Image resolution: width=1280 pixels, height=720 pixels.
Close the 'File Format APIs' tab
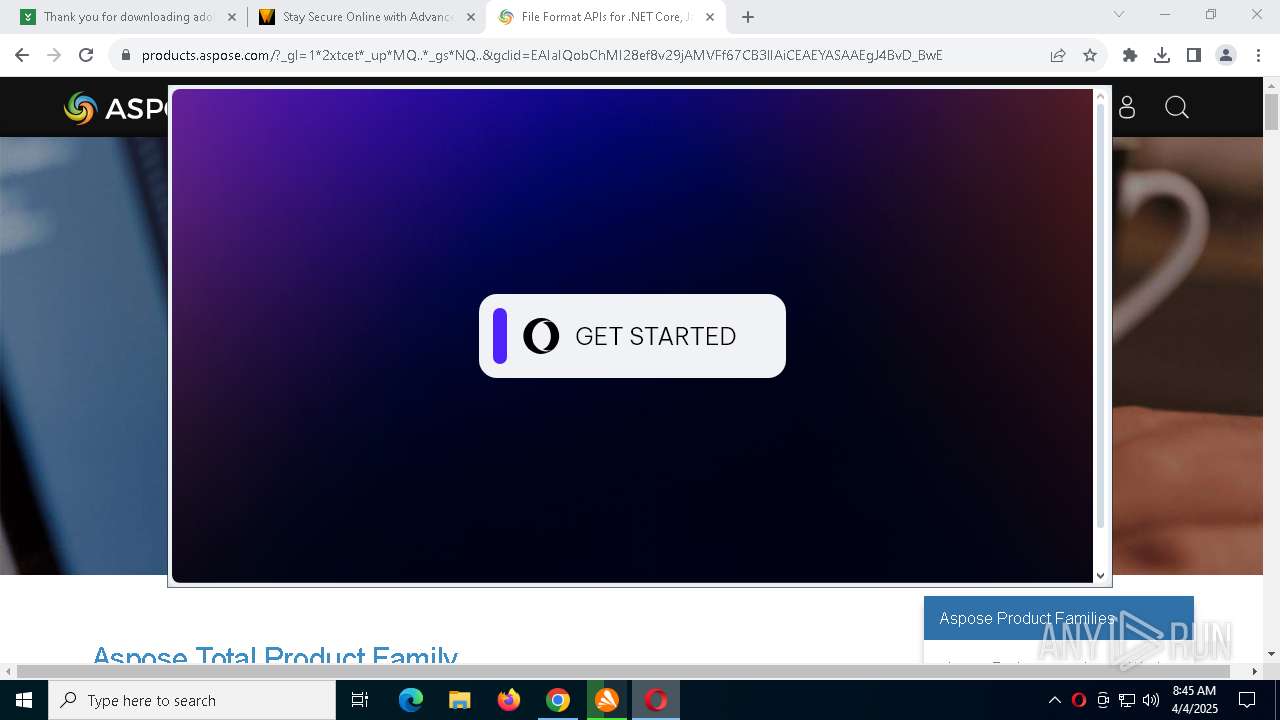pos(709,17)
